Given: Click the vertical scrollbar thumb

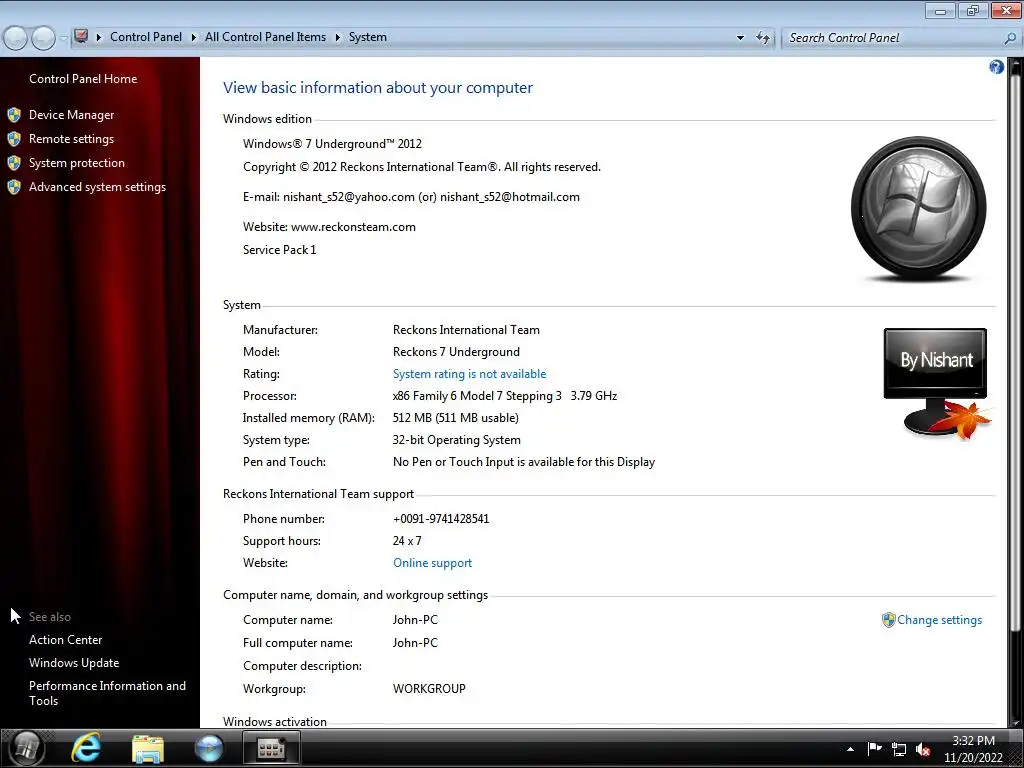Looking at the screenshot, I should pos(1016,353).
